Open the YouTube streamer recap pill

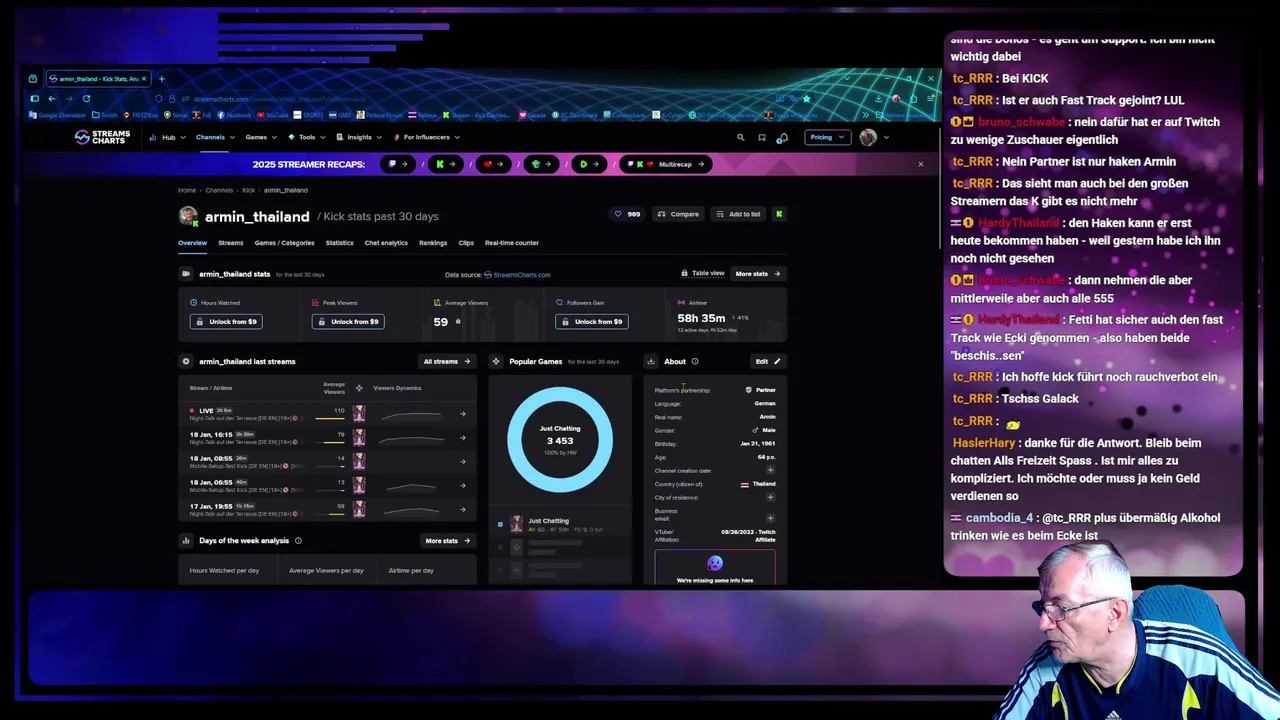pyautogui.click(x=493, y=164)
